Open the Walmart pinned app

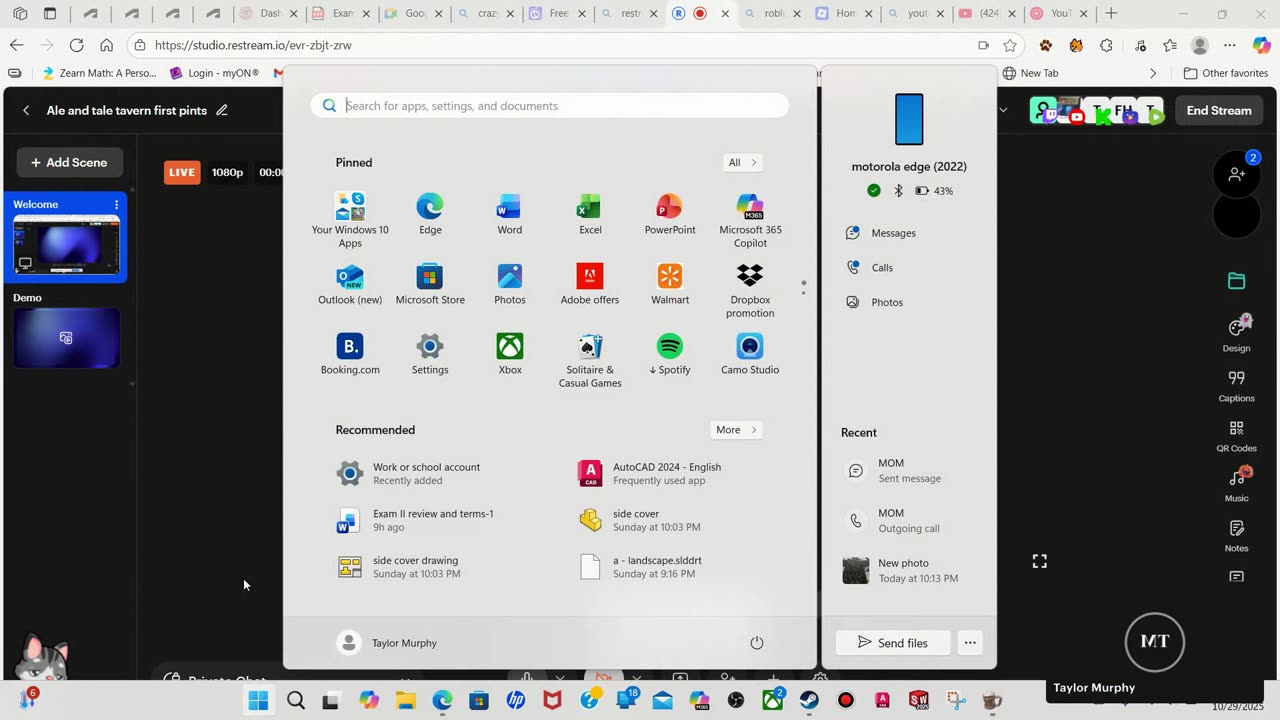tap(670, 284)
